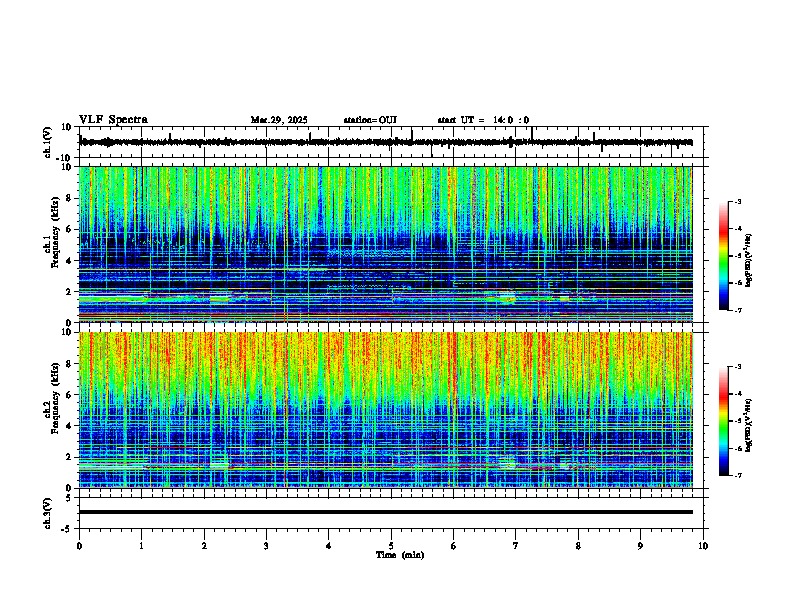The width and height of the screenshot is (792, 612).
Task: Click the "10" tick on ch.2 frequency axis
Action: tap(67, 332)
